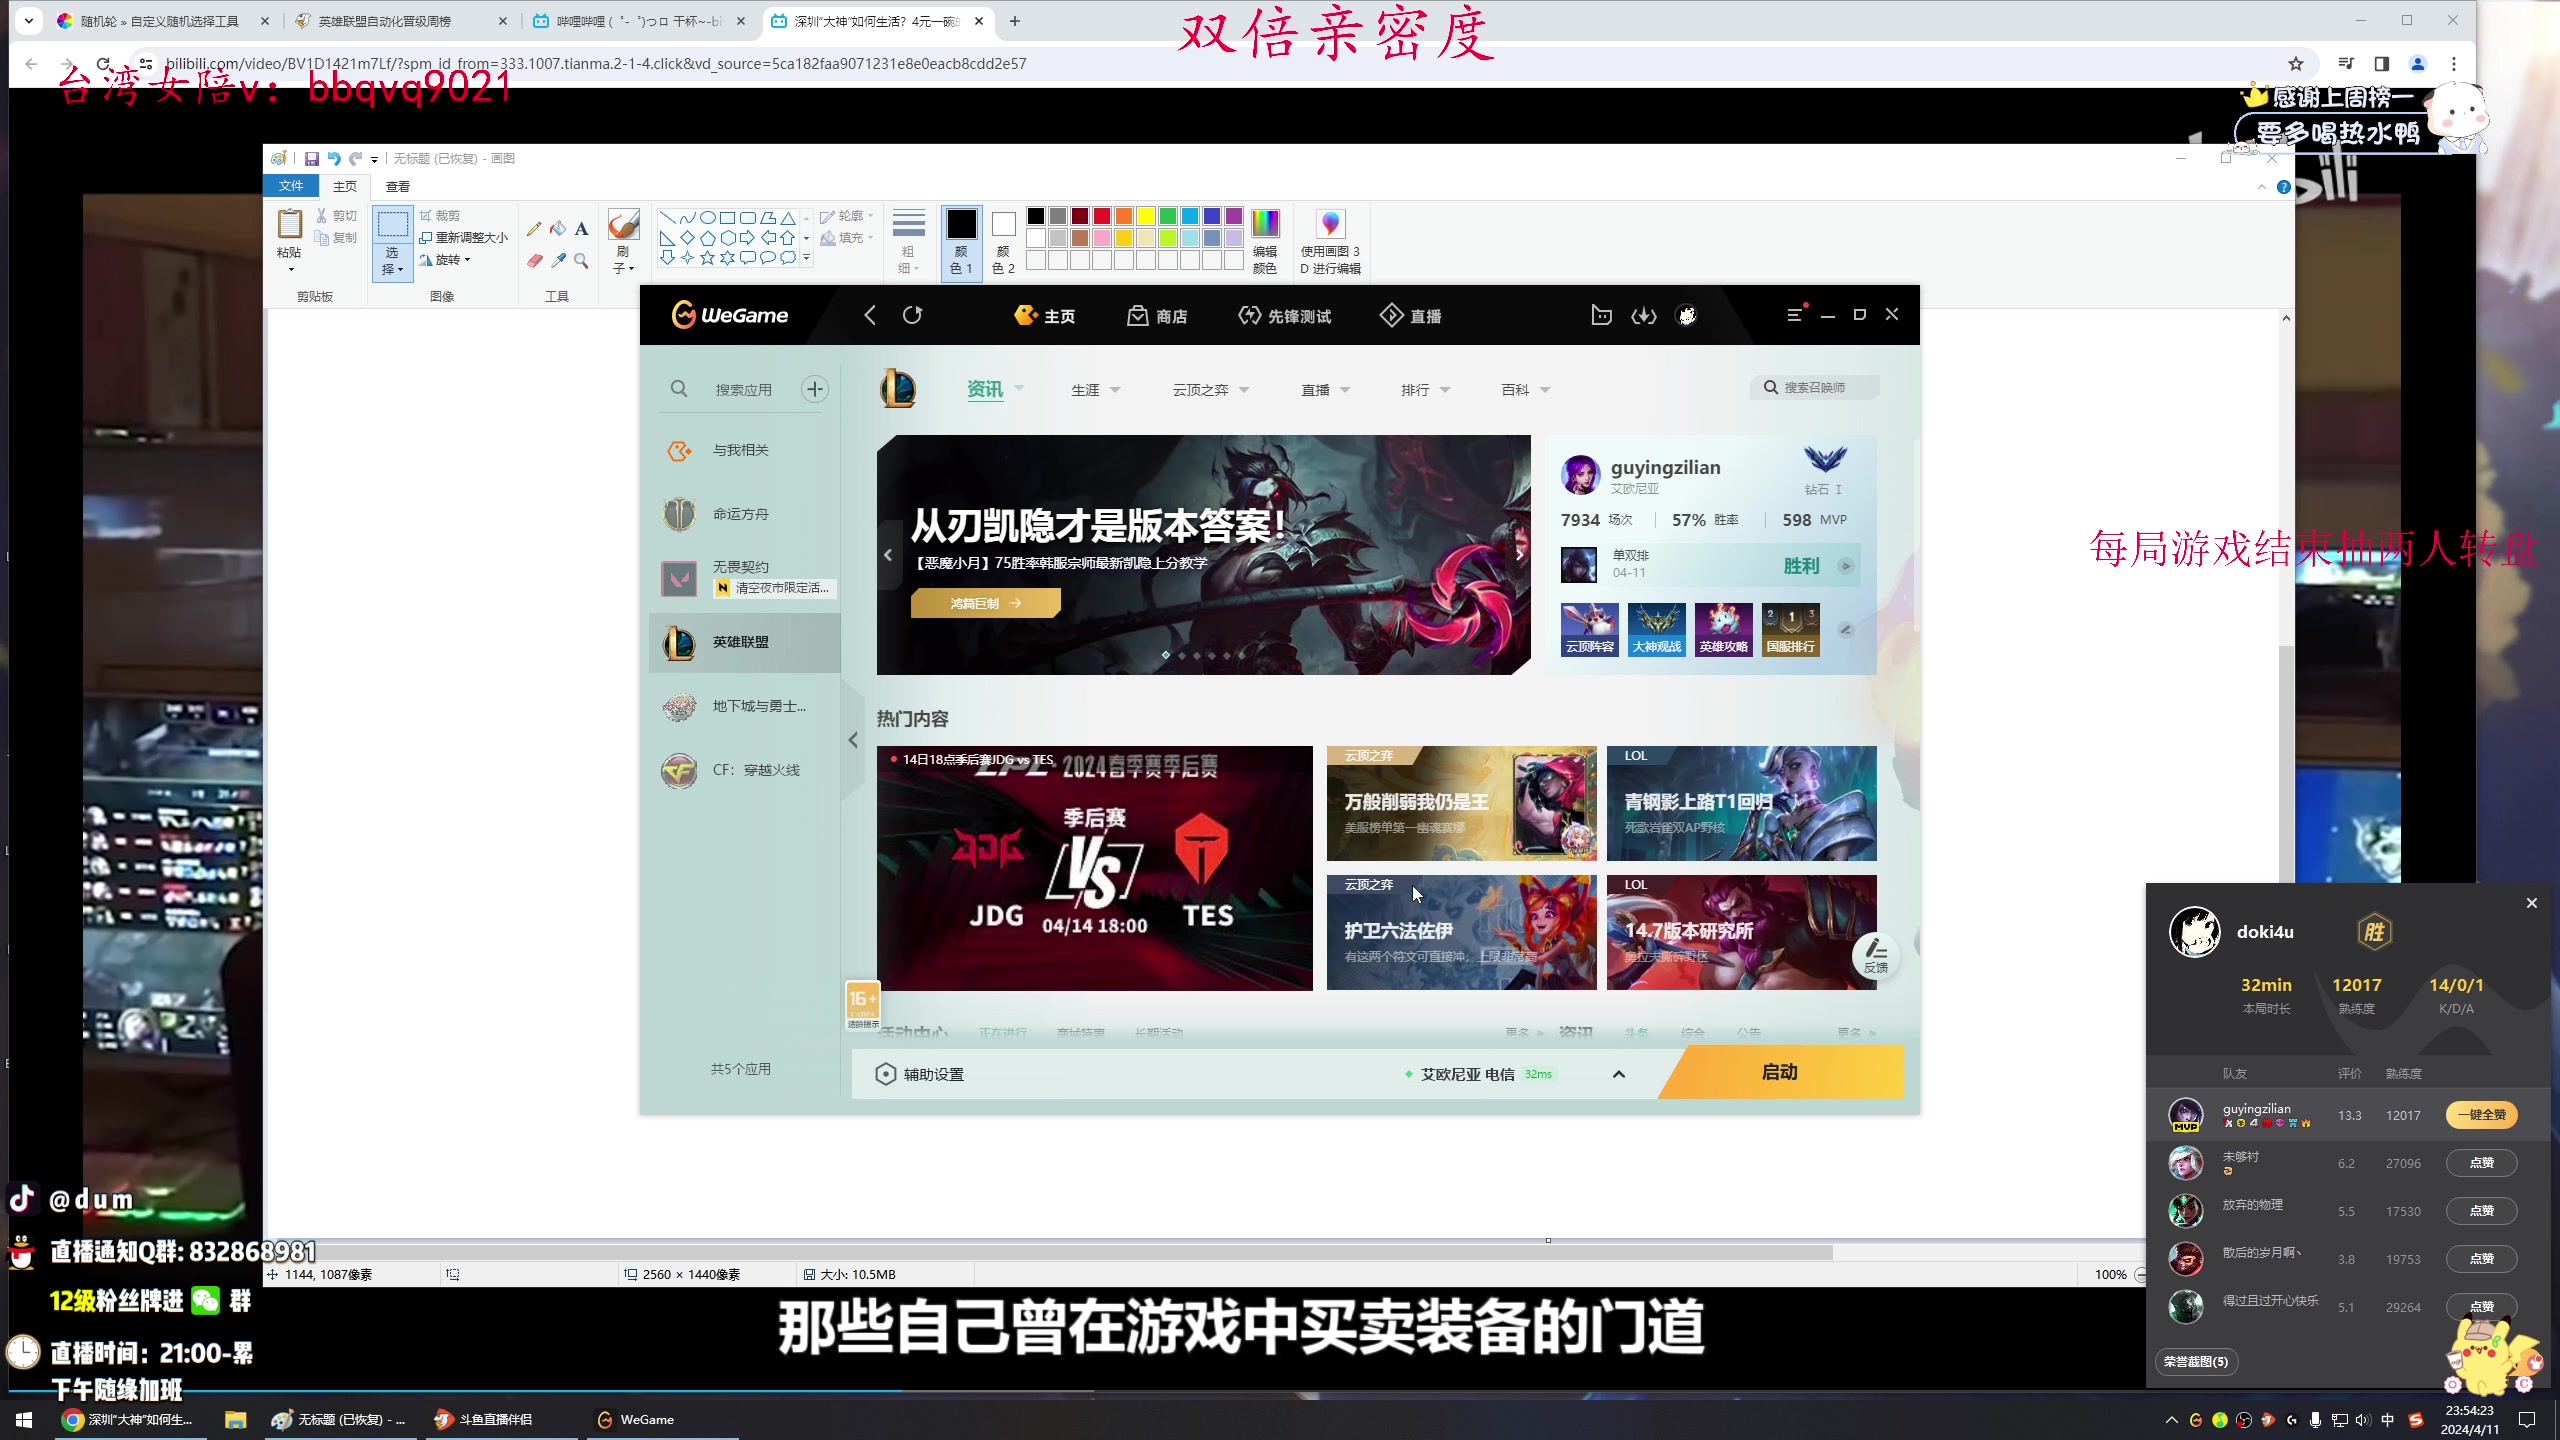Image resolution: width=2560 pixels, height=1440 pixels.
Task: Click the Crop tool in Paint
Action: [440, 216]
